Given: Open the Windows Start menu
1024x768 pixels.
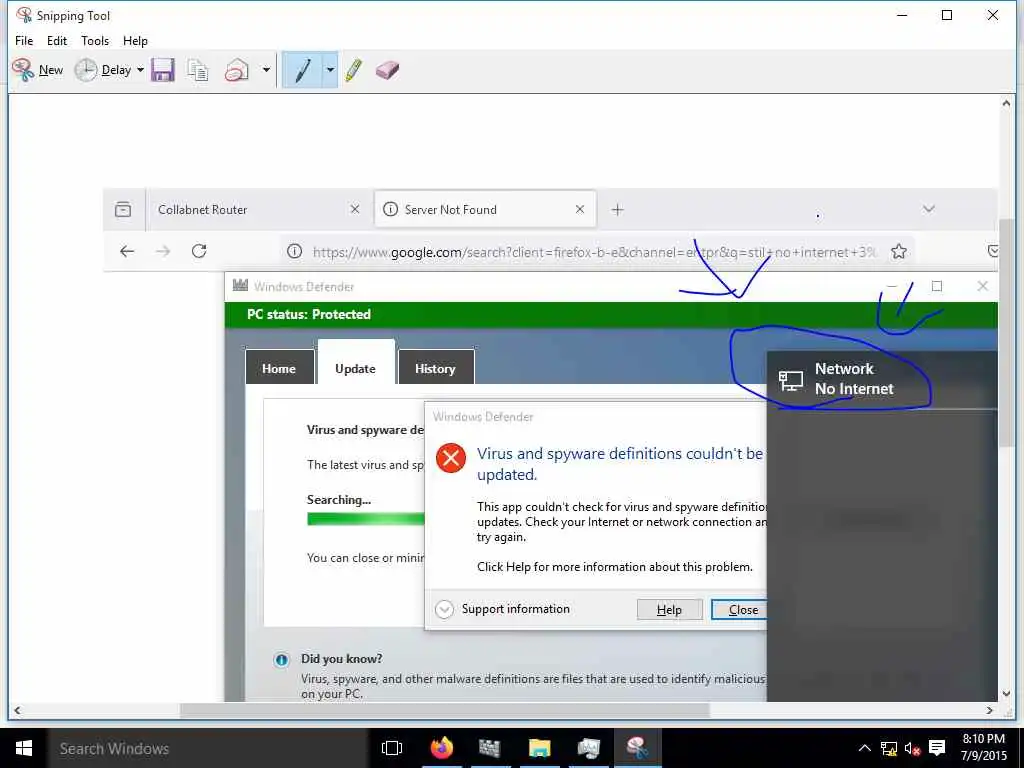Looking at the screenshot, I should (24, 748).
